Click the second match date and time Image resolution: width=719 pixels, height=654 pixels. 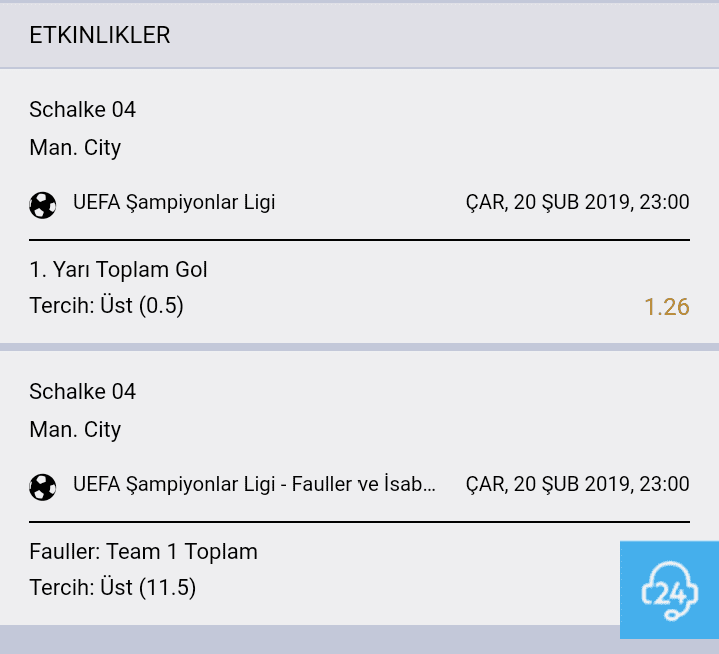click(578, 484)
